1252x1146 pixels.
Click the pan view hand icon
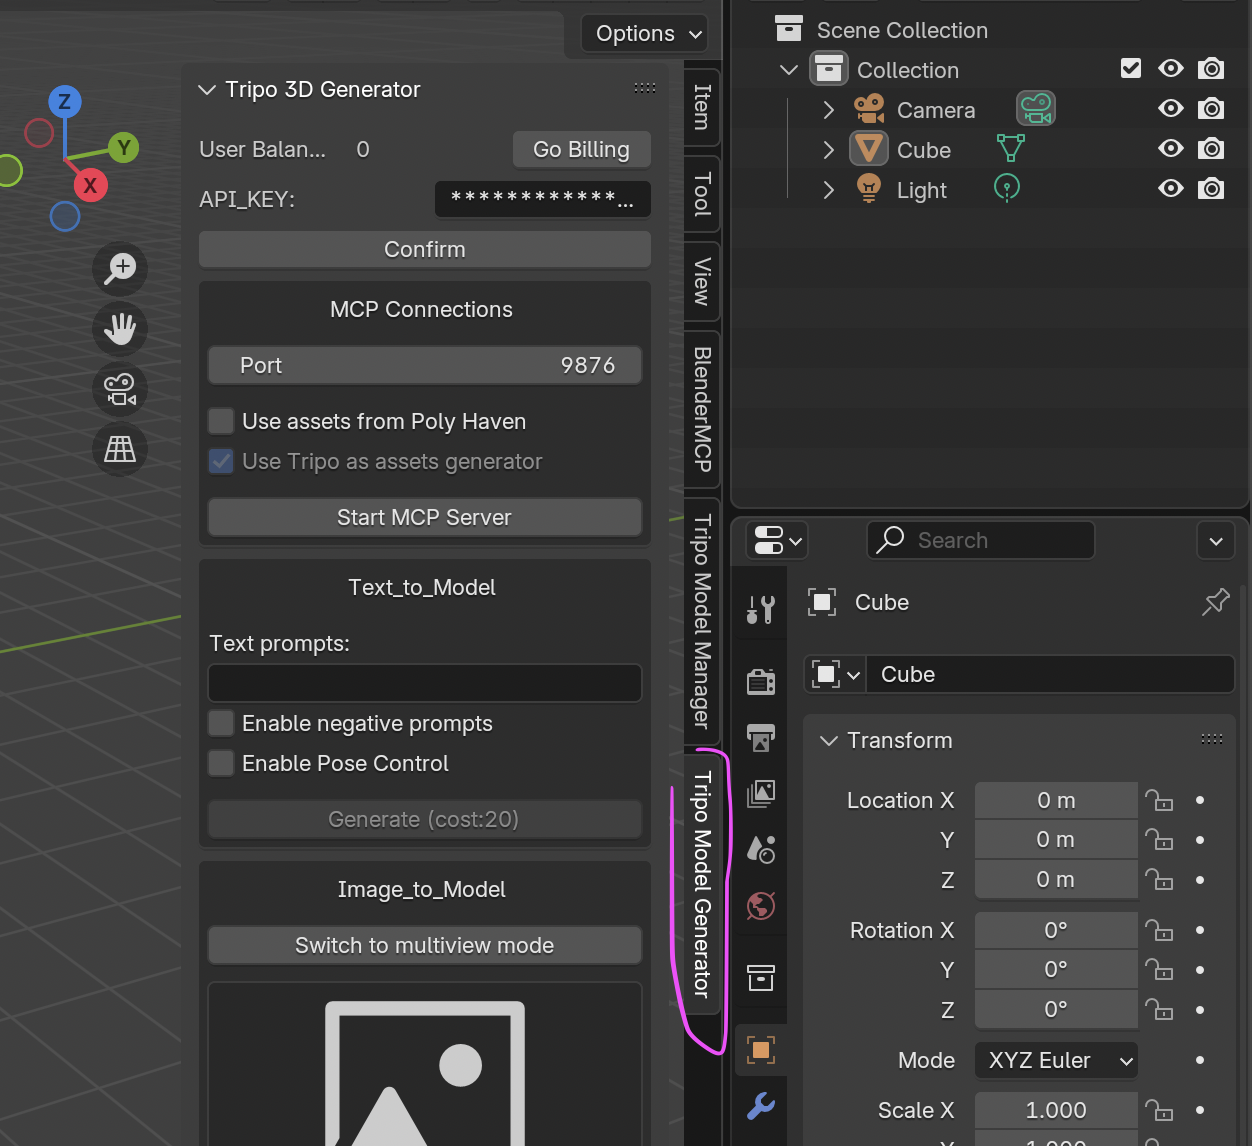tap(120, 329)
